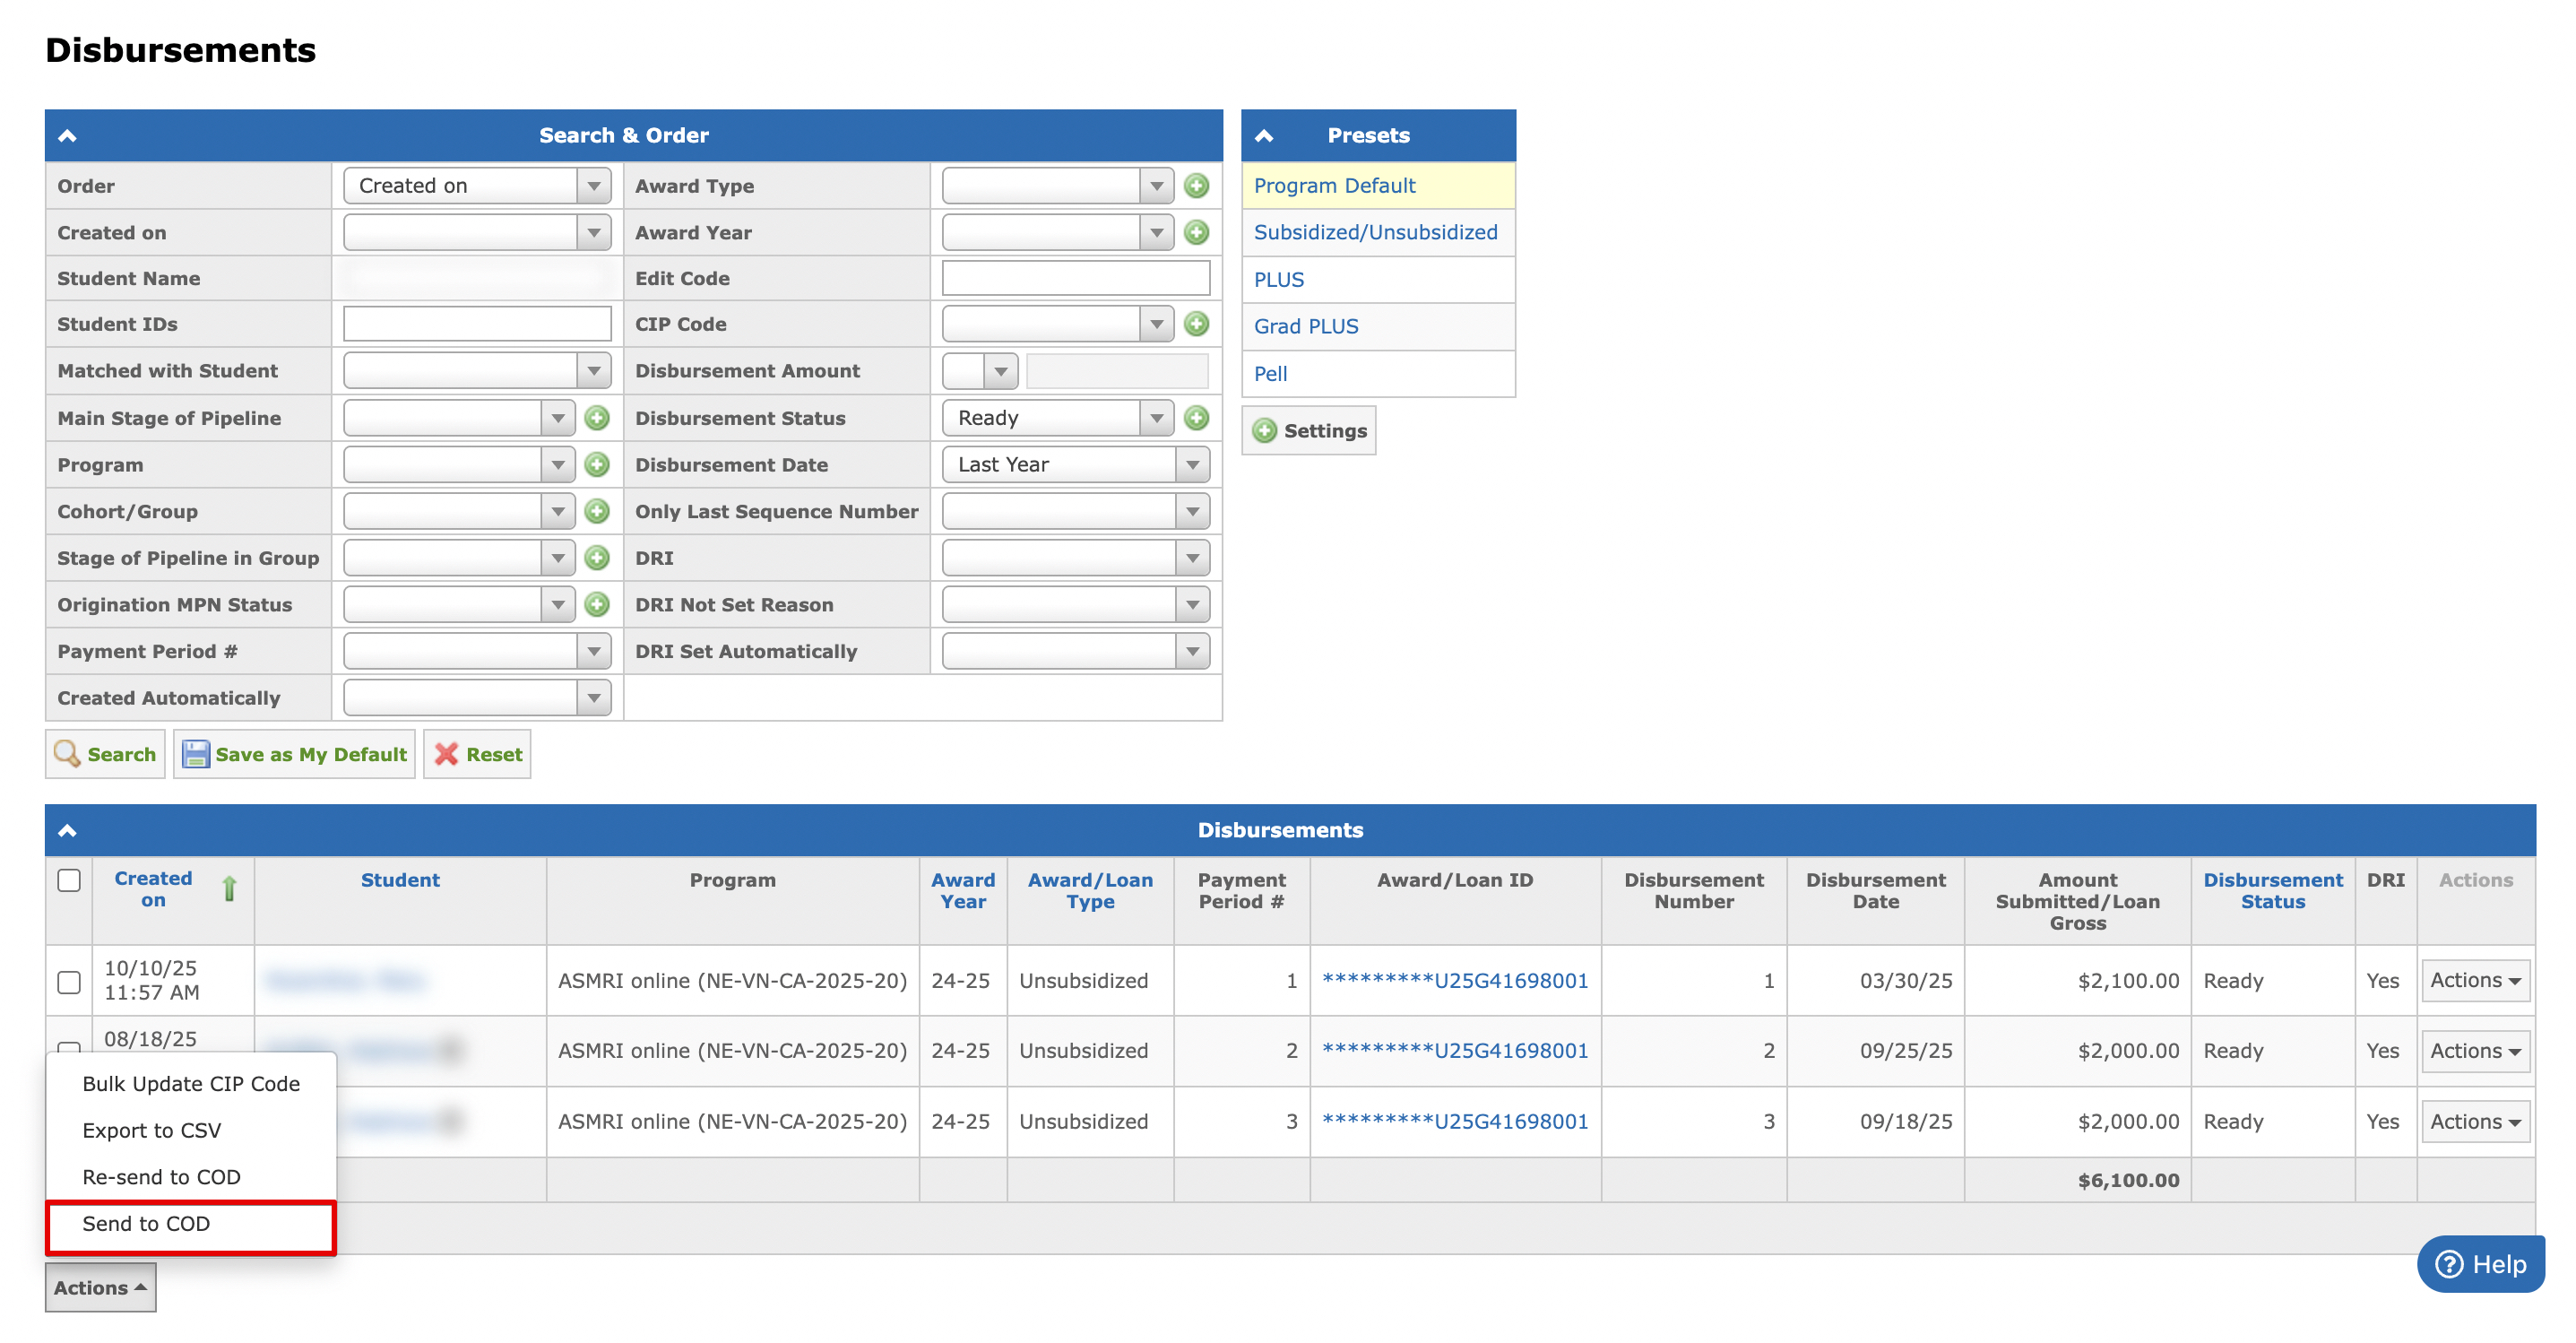Click the plus icon beside Origination MPN Status
This screenshot has height=1343, width=2576.
[x=597, y=605]
